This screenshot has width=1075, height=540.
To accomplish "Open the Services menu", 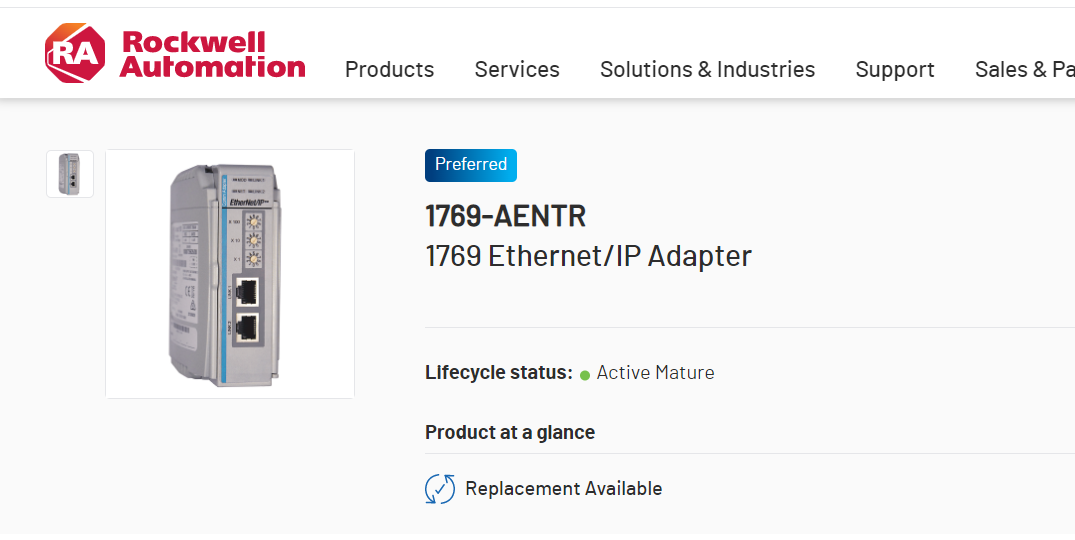I will pos(517,69).
